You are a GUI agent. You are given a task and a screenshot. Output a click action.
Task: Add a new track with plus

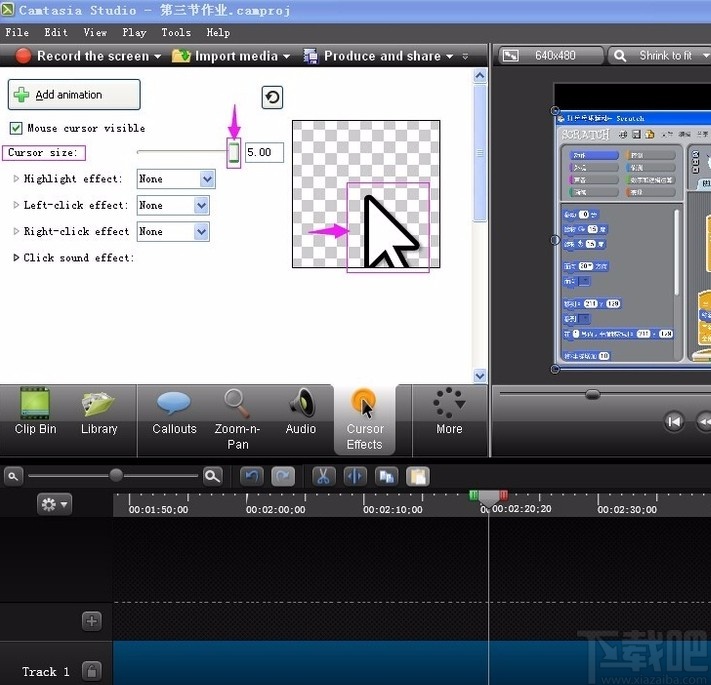92,621
